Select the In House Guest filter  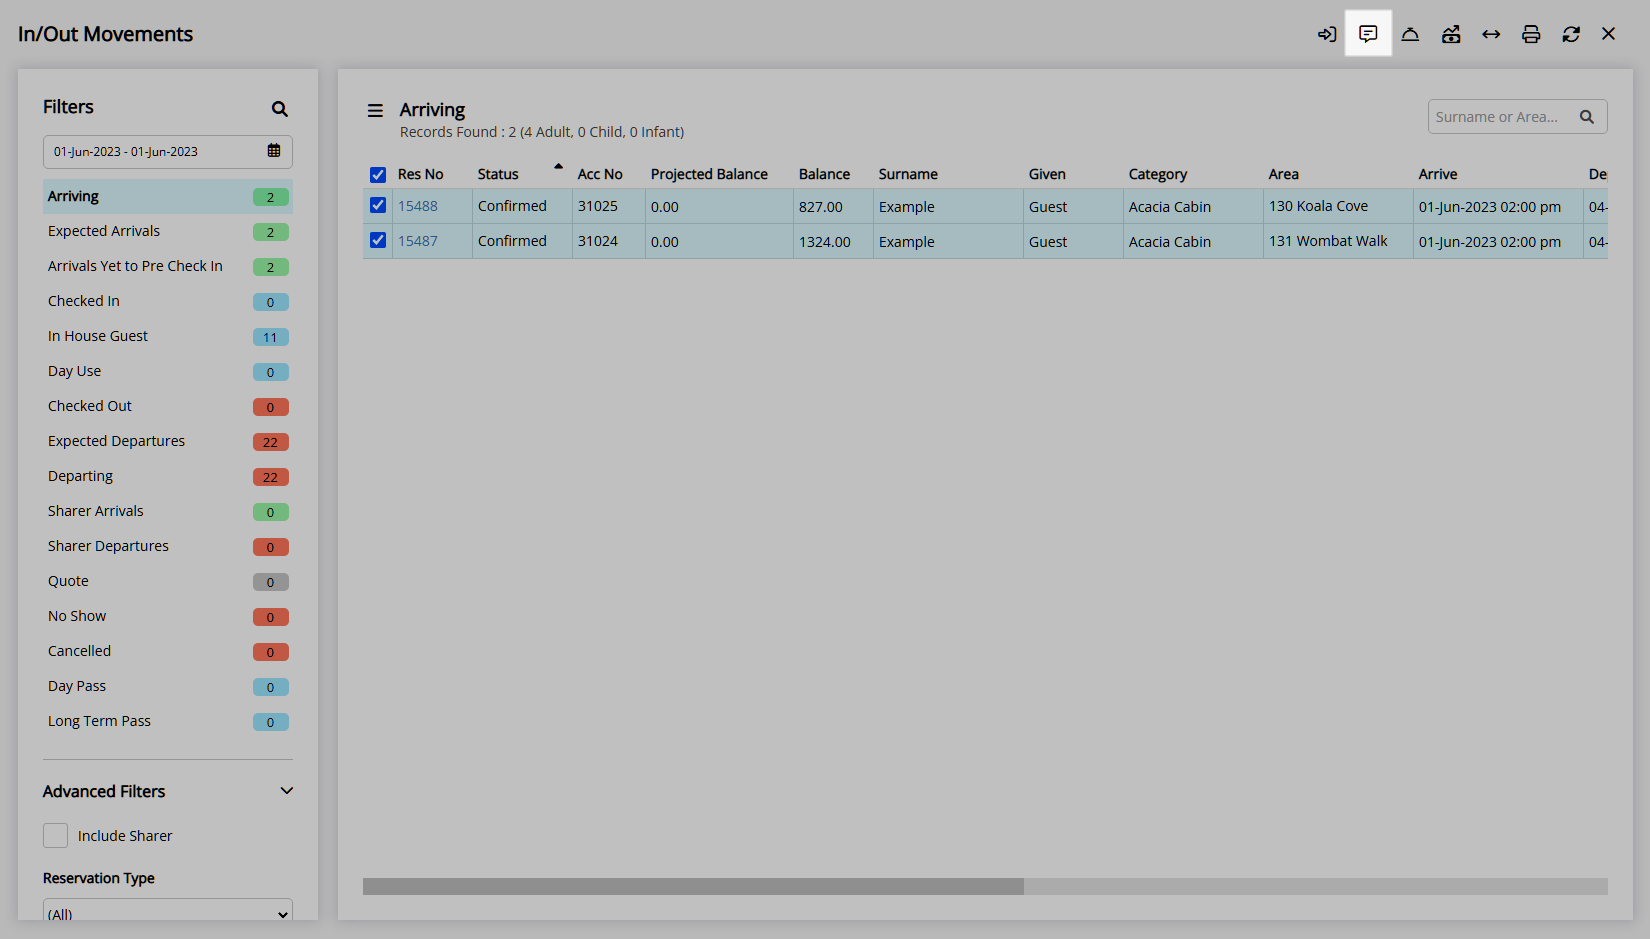click(168, 336)
